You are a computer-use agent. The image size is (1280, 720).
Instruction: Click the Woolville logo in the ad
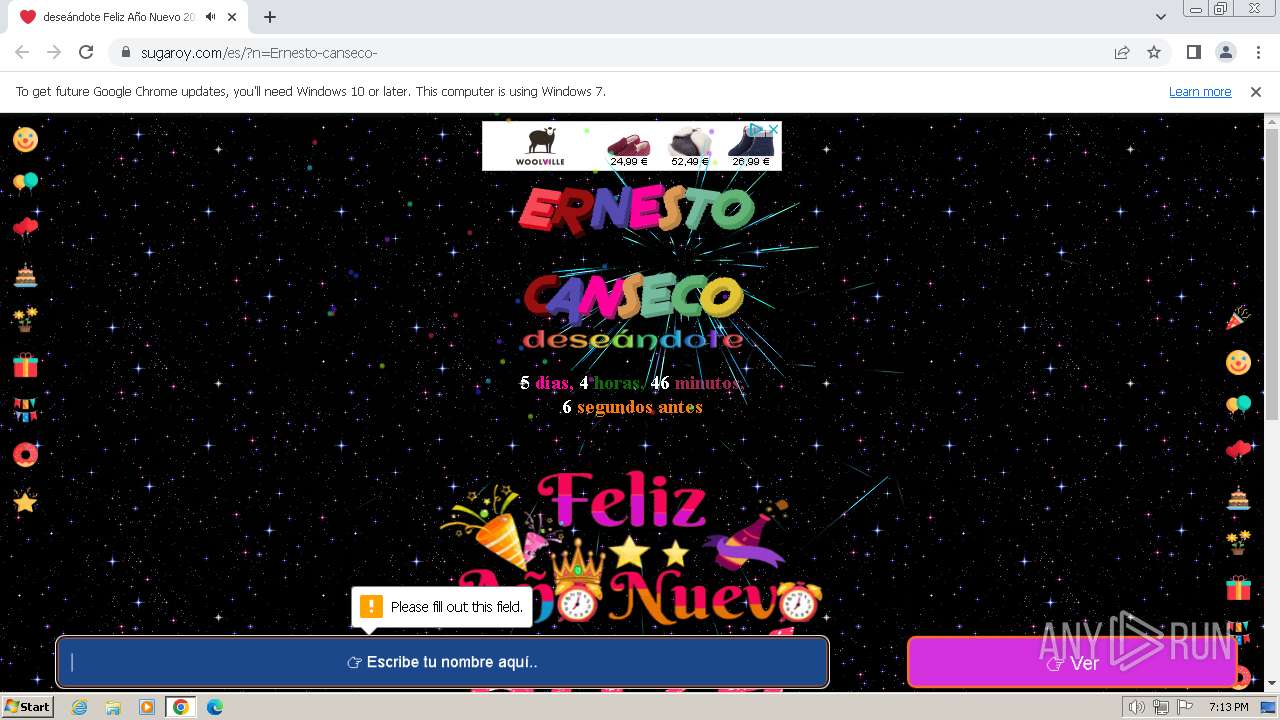(540, 146)
